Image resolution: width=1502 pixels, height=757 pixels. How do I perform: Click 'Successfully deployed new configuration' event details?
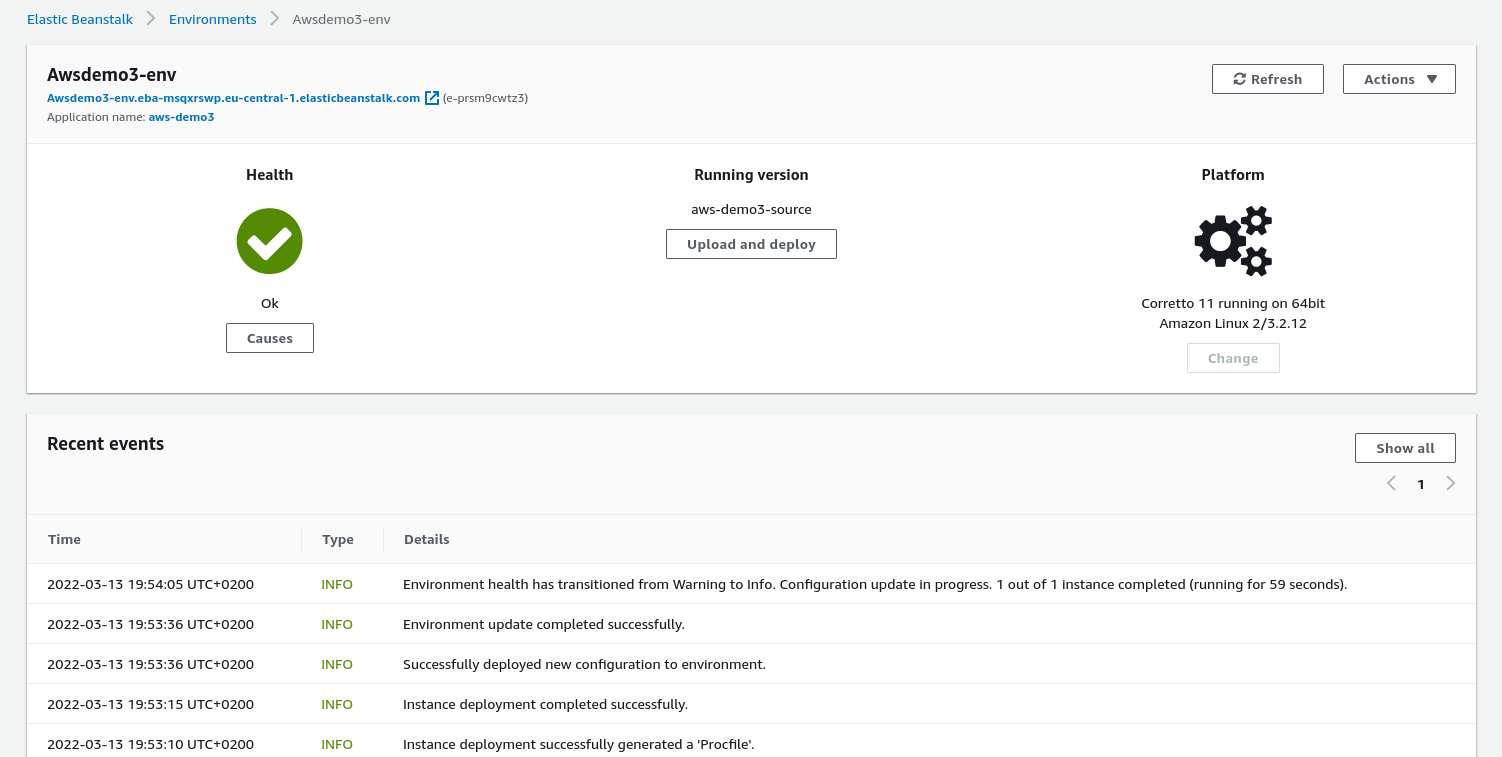pyautogui.click(x=584, y=664)
